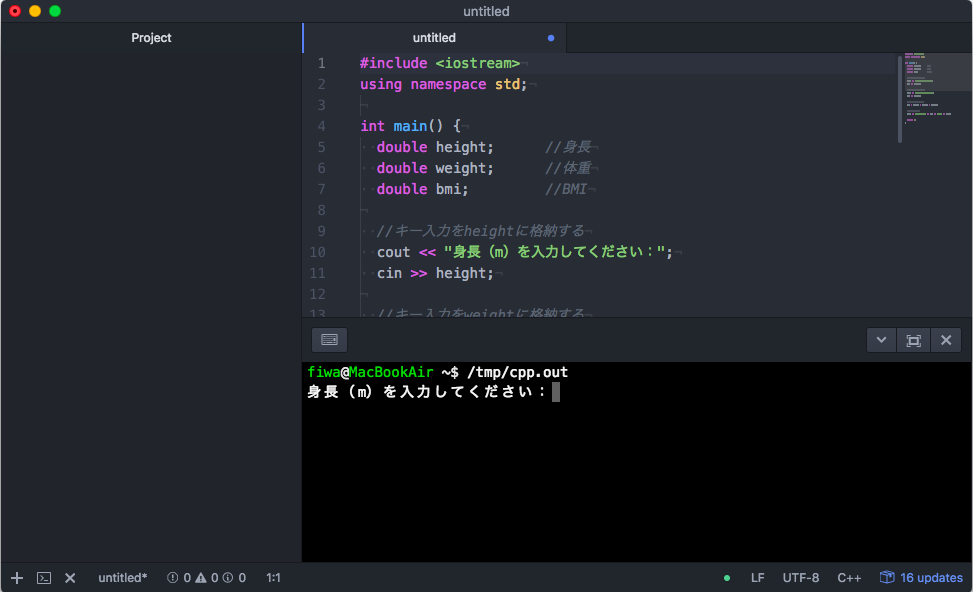The width and height of the screenshot is (973, 592).
Task: Open the LF line ending selector
Action: (758, 578)
